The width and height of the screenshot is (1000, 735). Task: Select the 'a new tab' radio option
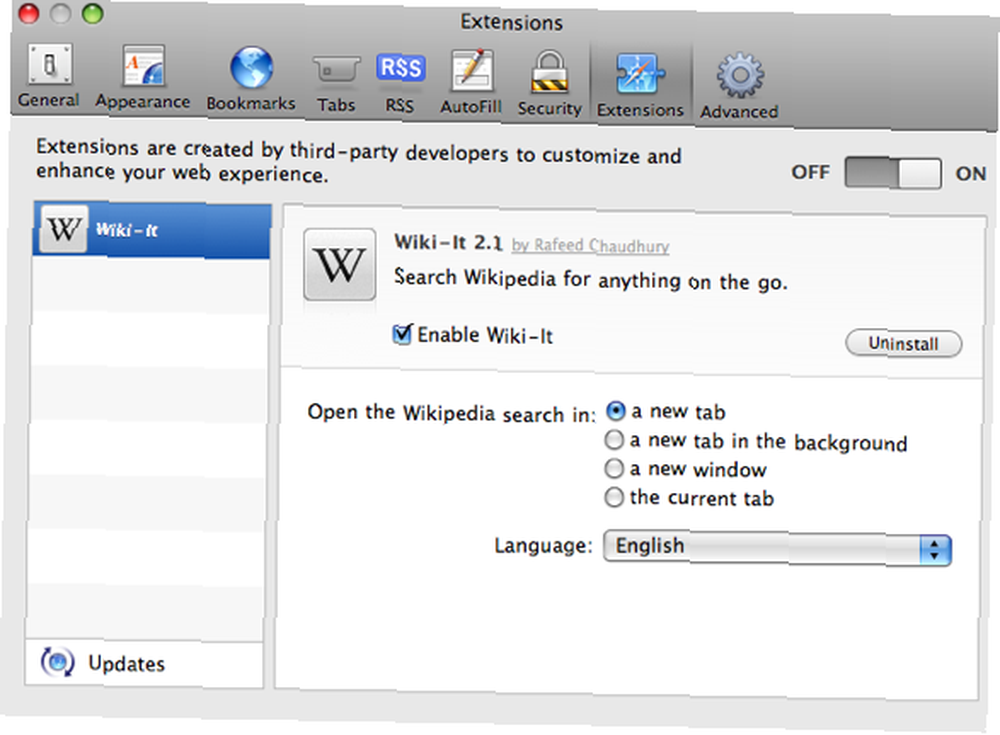[x=615, y=411]
